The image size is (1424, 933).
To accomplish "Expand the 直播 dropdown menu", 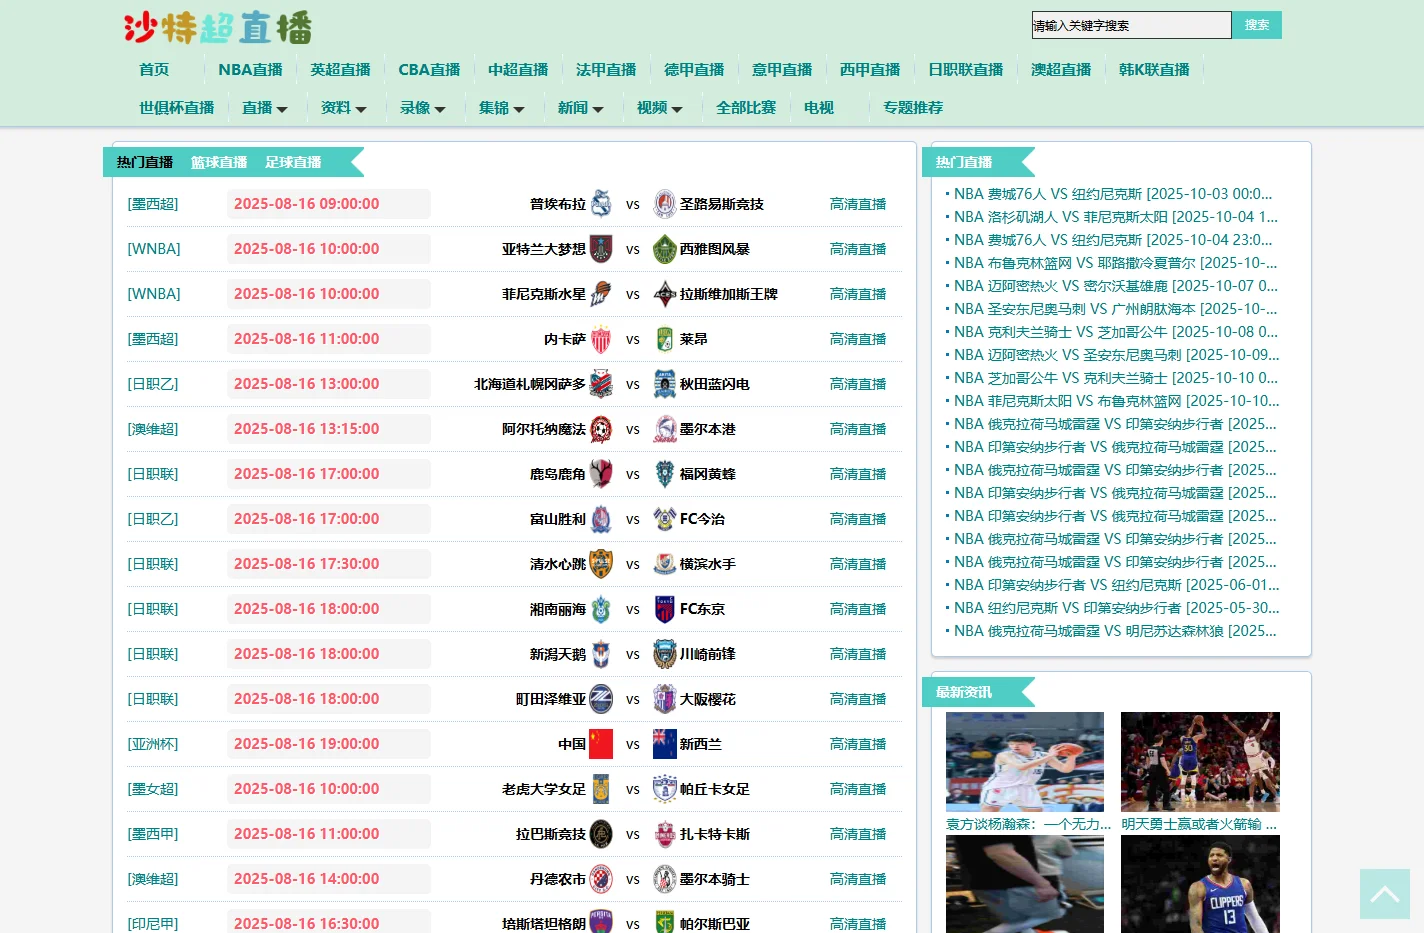I will 265,108.
